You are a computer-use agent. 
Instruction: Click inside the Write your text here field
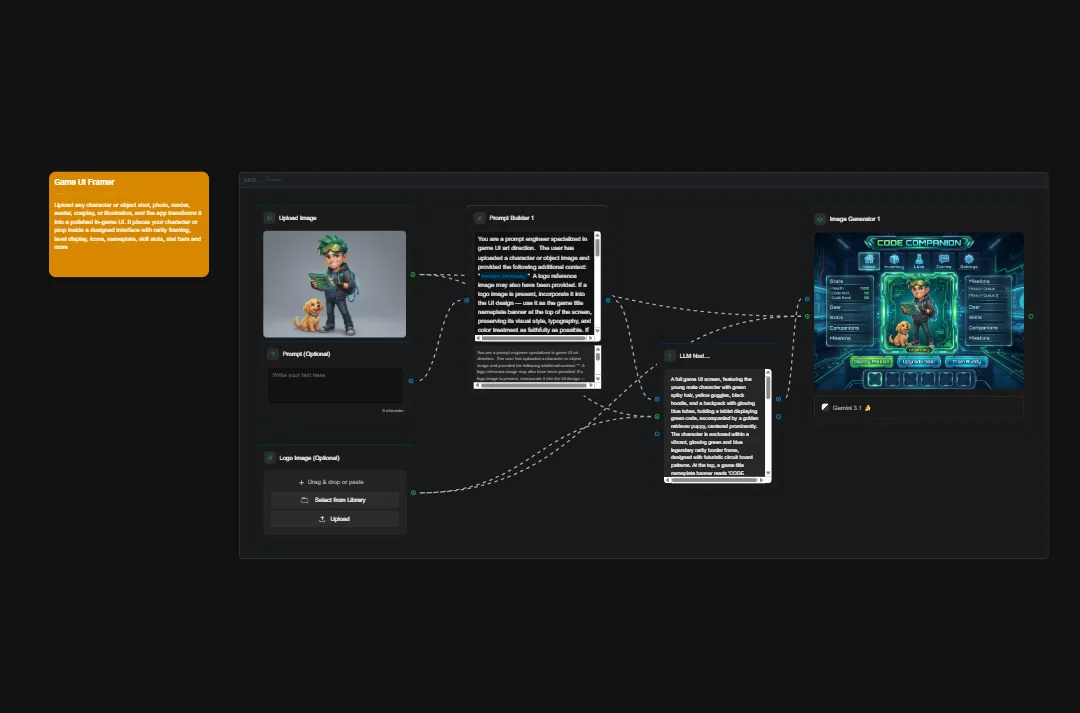pos(335,385)
